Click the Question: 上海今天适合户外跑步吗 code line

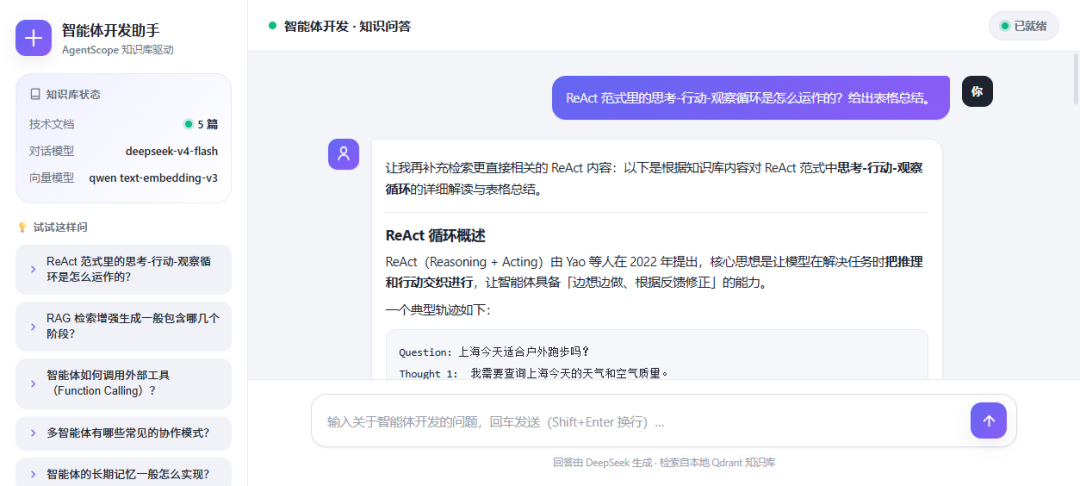click(x=495, y=352)
